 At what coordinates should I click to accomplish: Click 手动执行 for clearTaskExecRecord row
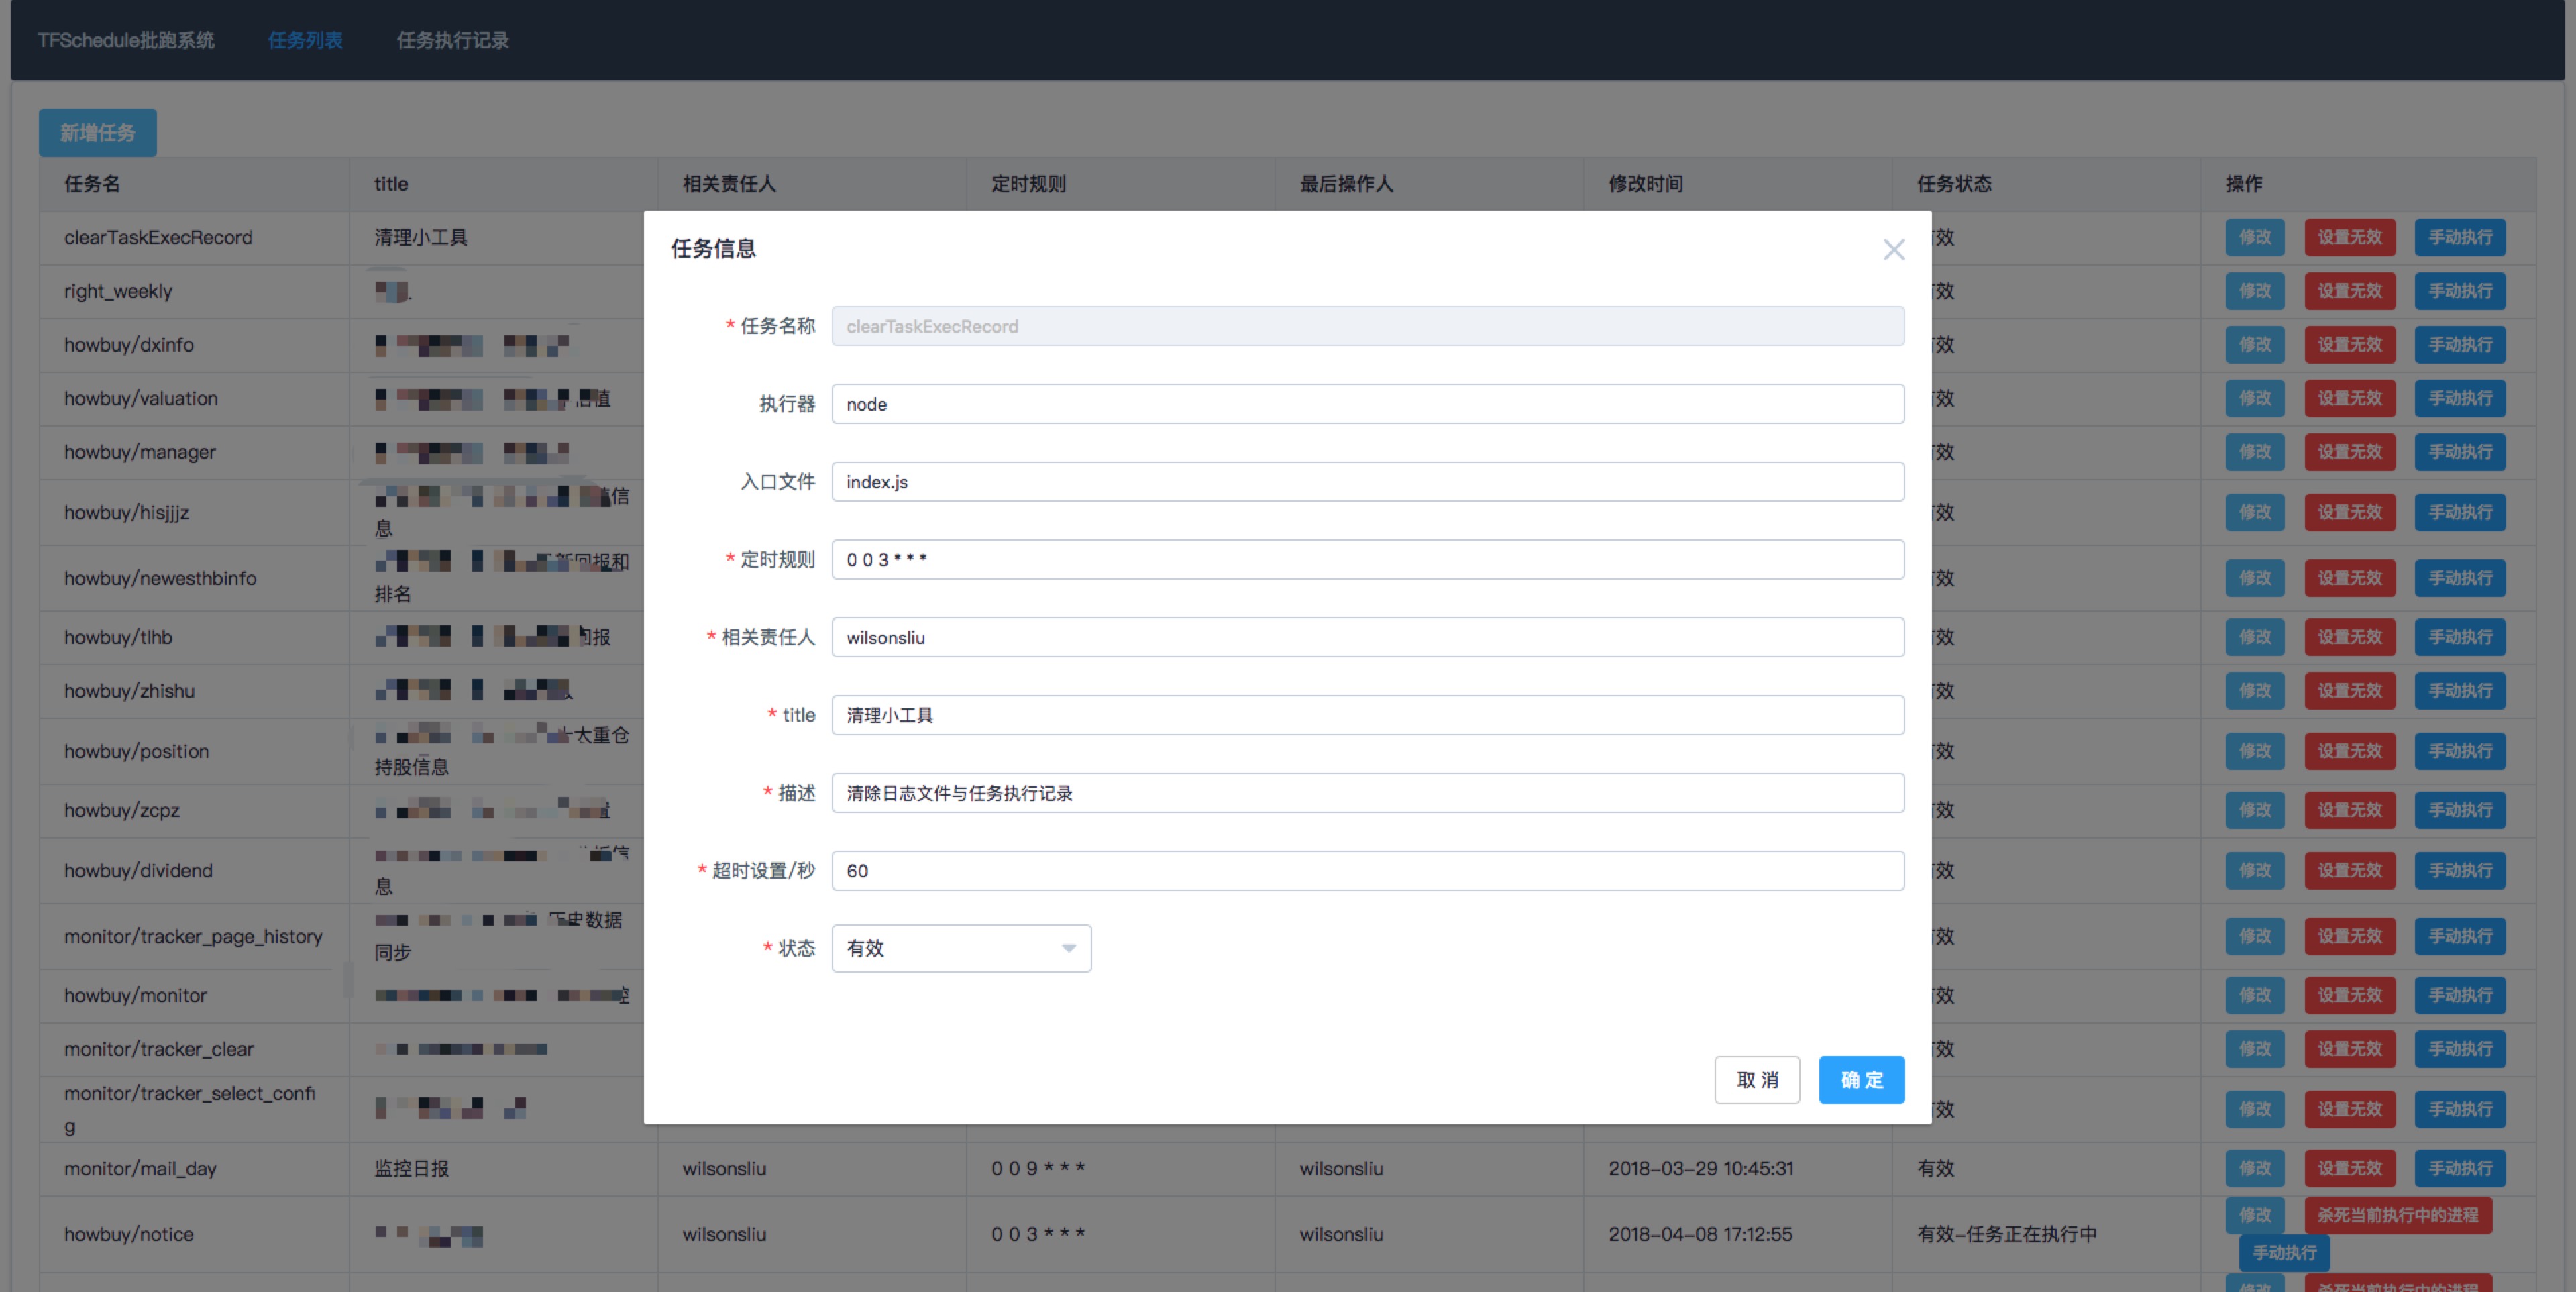pyautogui.click(x=2459, y=237)
